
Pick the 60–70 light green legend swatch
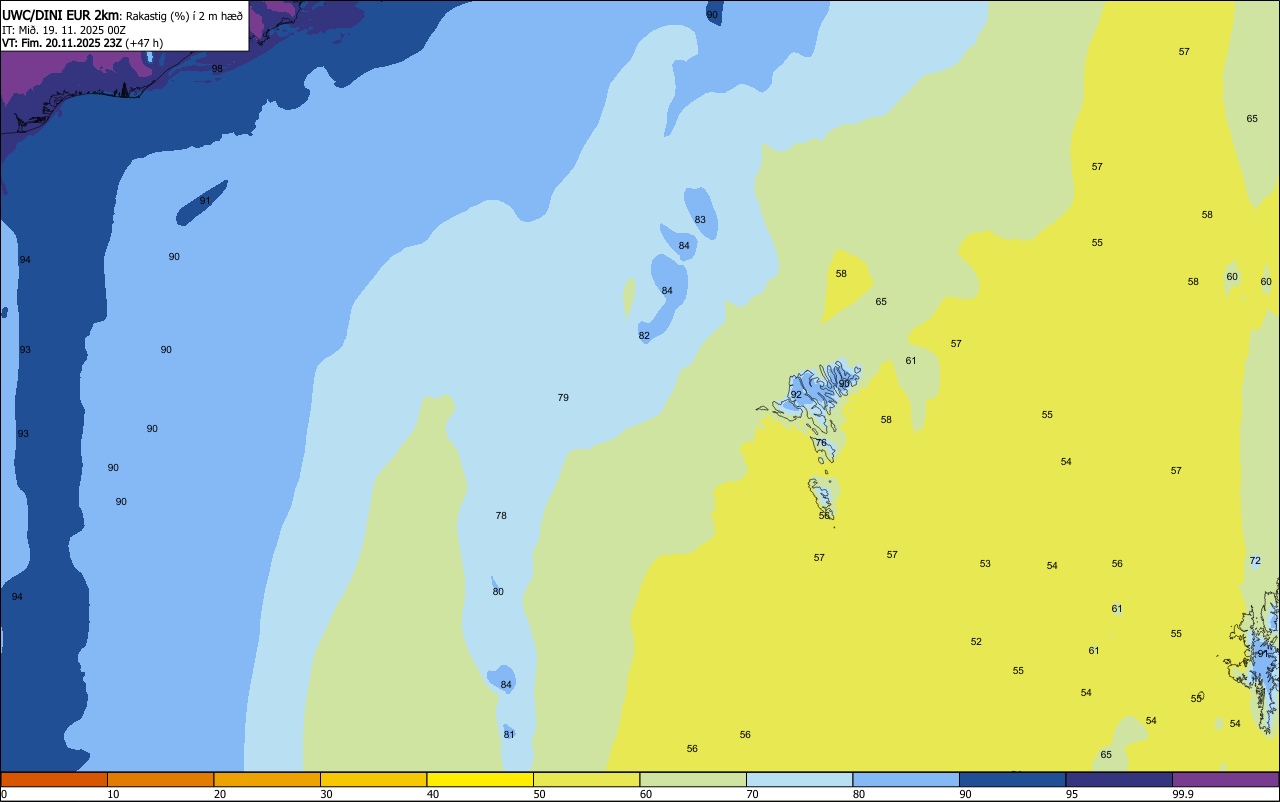[693, 779]
